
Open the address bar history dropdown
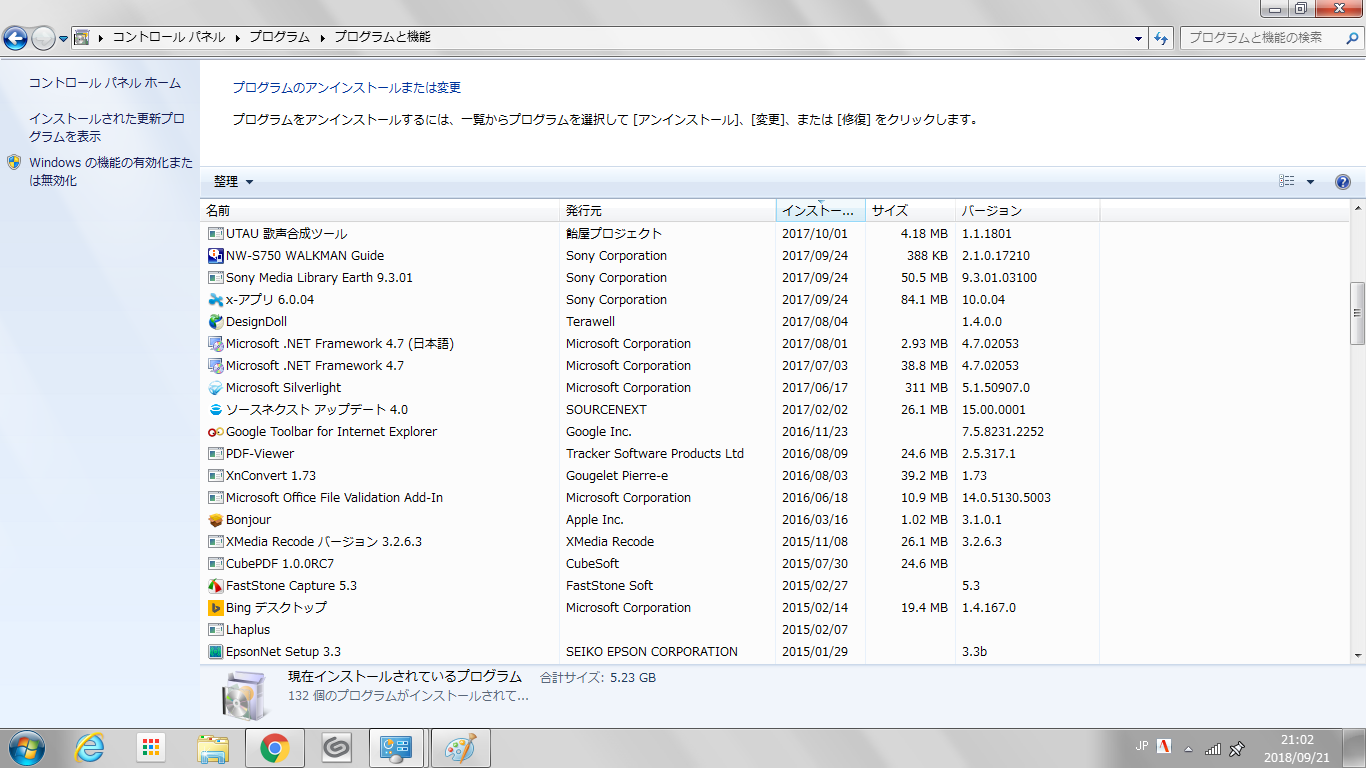click(1140, 38)
